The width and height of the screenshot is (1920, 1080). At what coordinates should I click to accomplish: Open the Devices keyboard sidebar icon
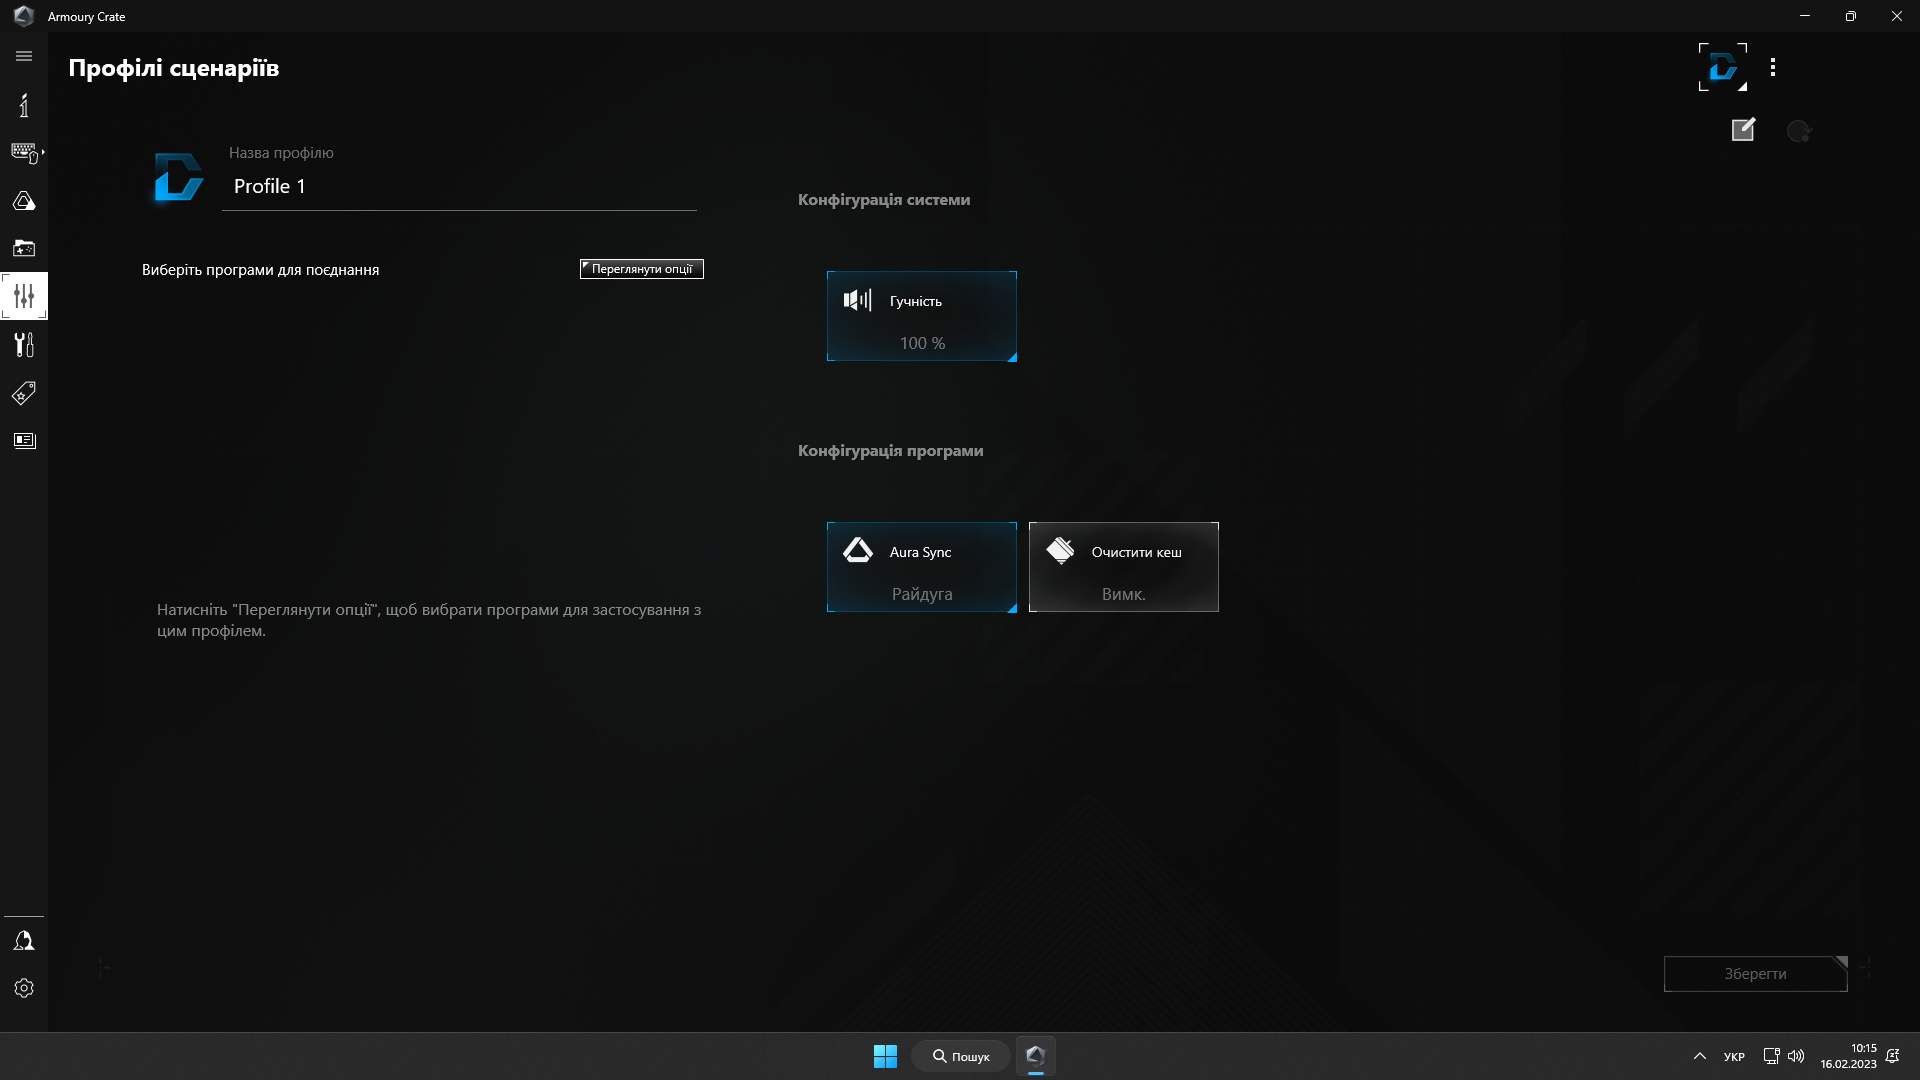[x=24, y=153]
